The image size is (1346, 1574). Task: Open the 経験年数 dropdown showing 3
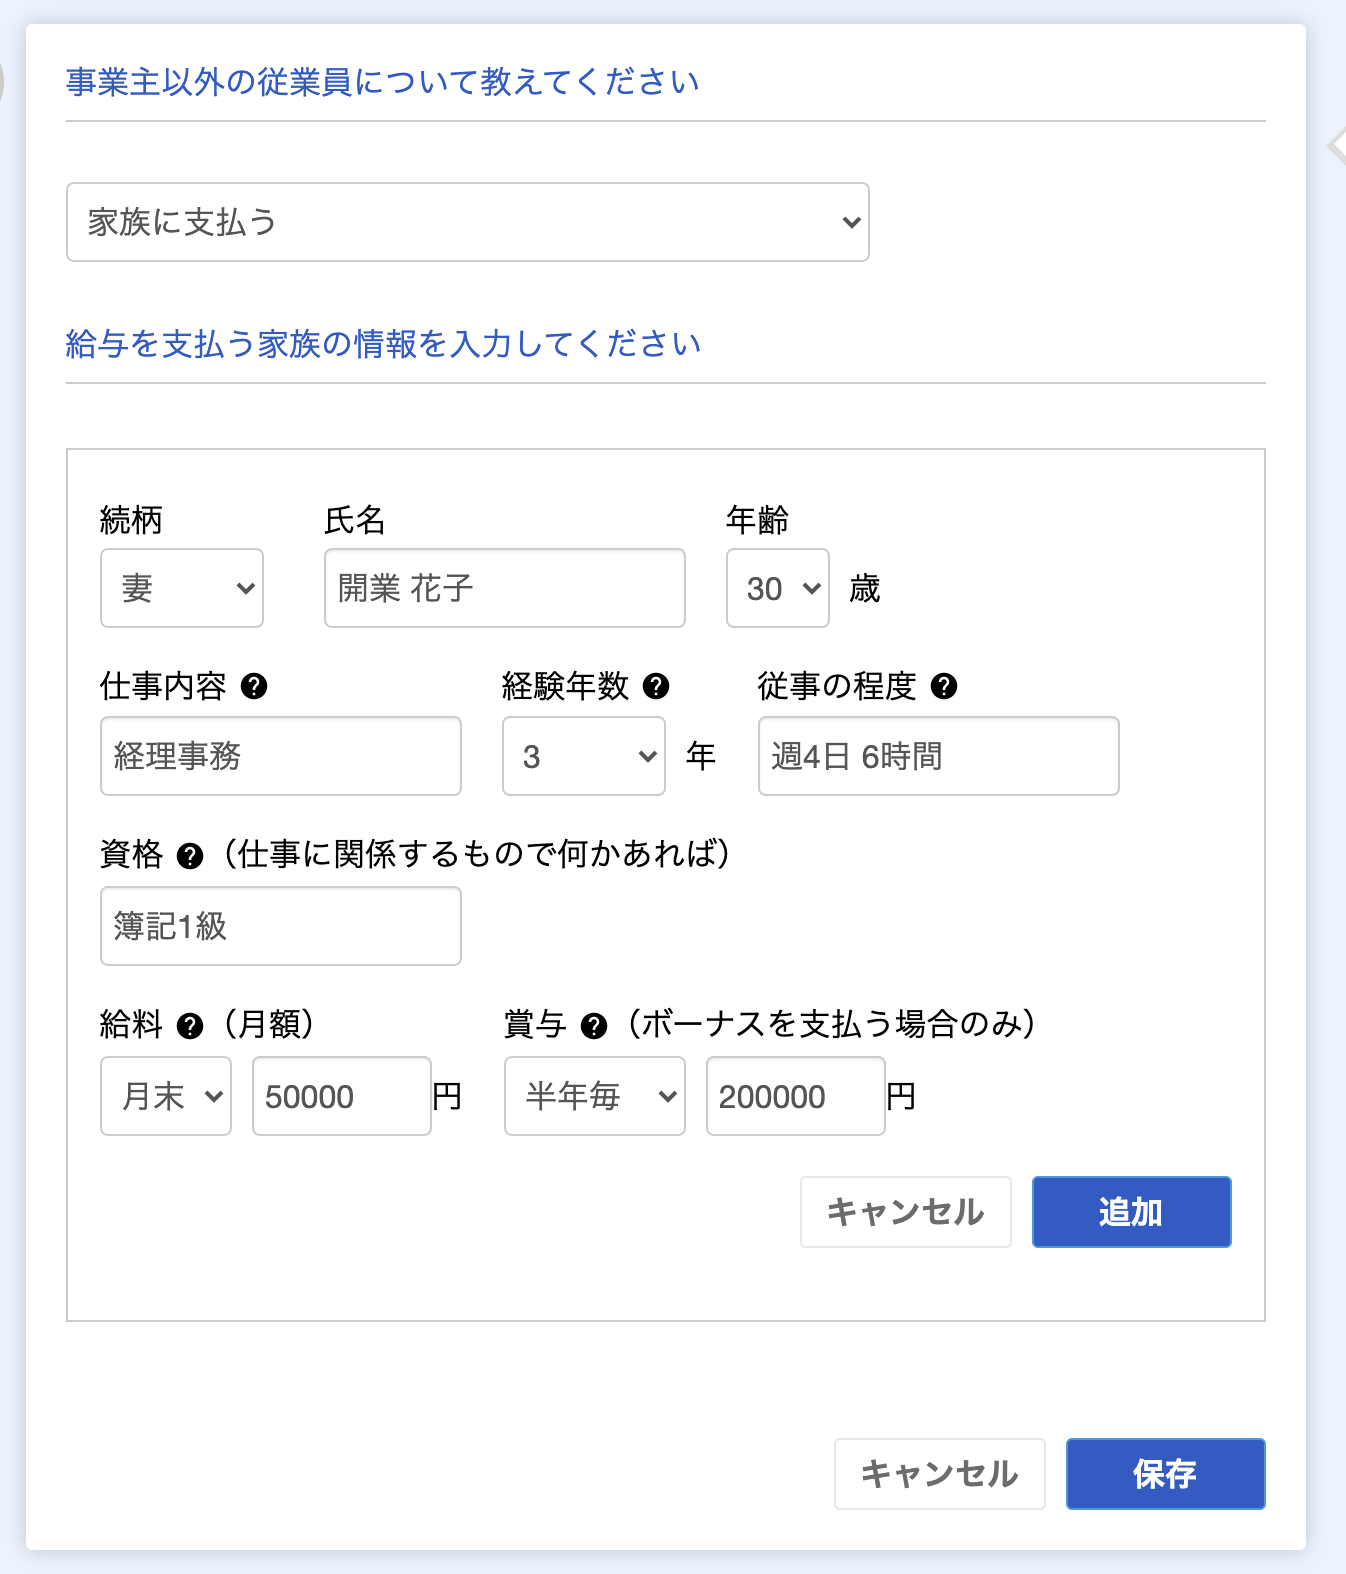(x=584, y=756)
